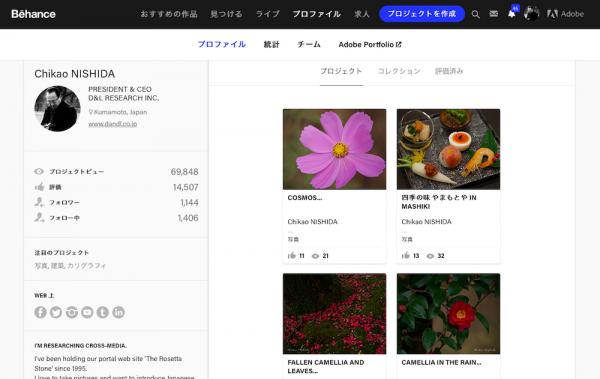The image size is (600, 379).
Task: Open the fallen camellia petals thumbnail
Action: click(334, 314)
